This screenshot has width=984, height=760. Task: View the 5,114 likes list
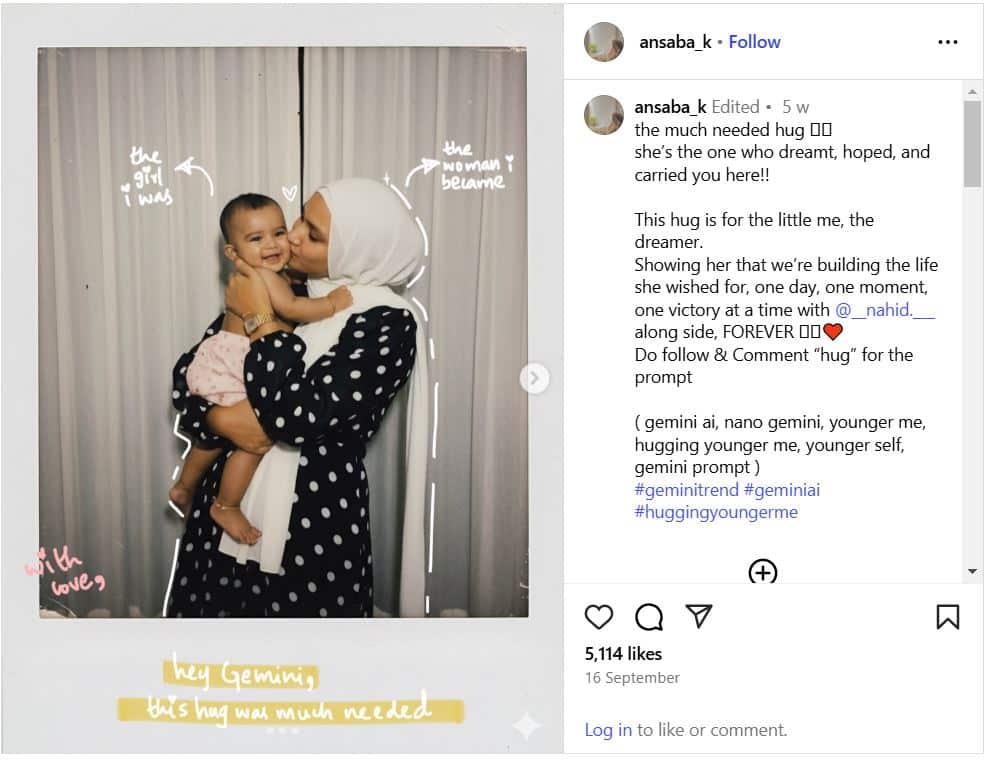pos(623,654)
